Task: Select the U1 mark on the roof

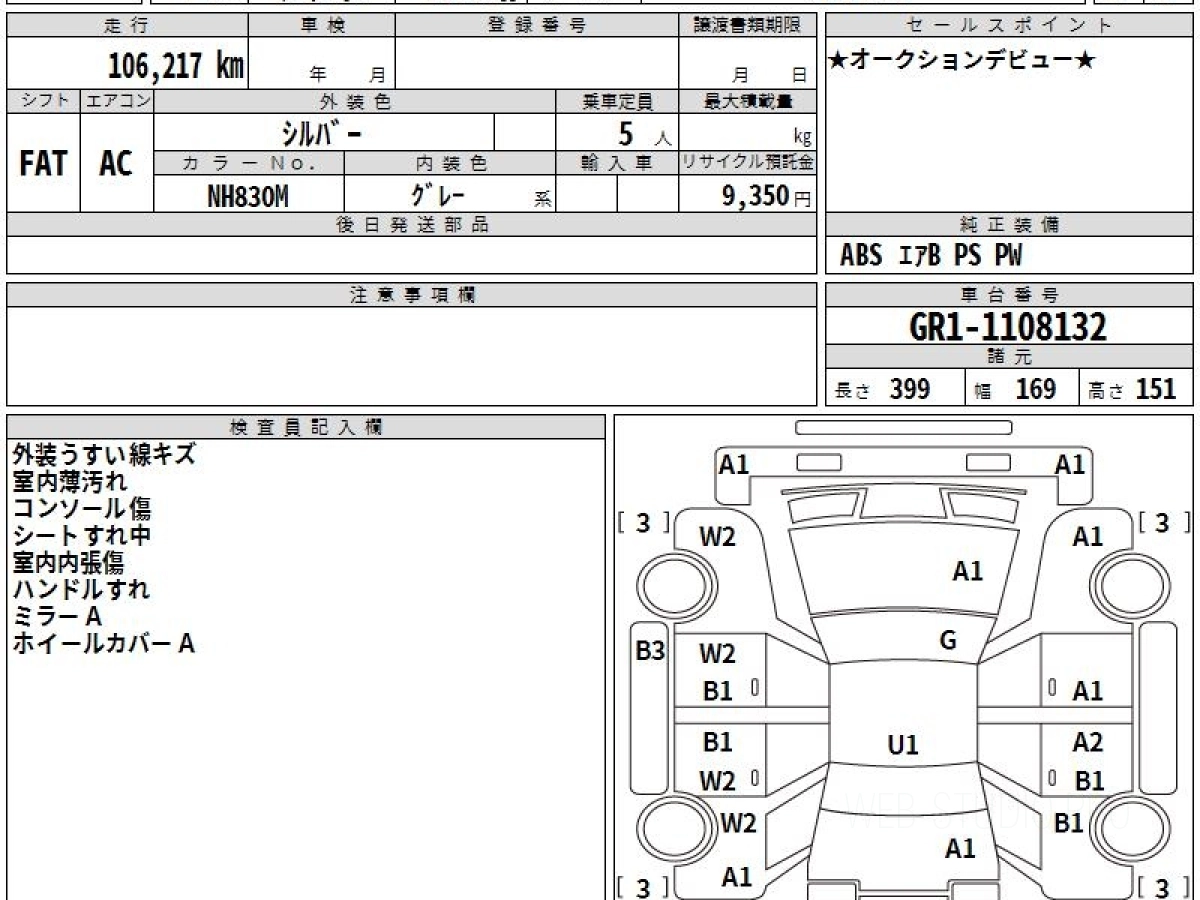Action: (903, 745)
